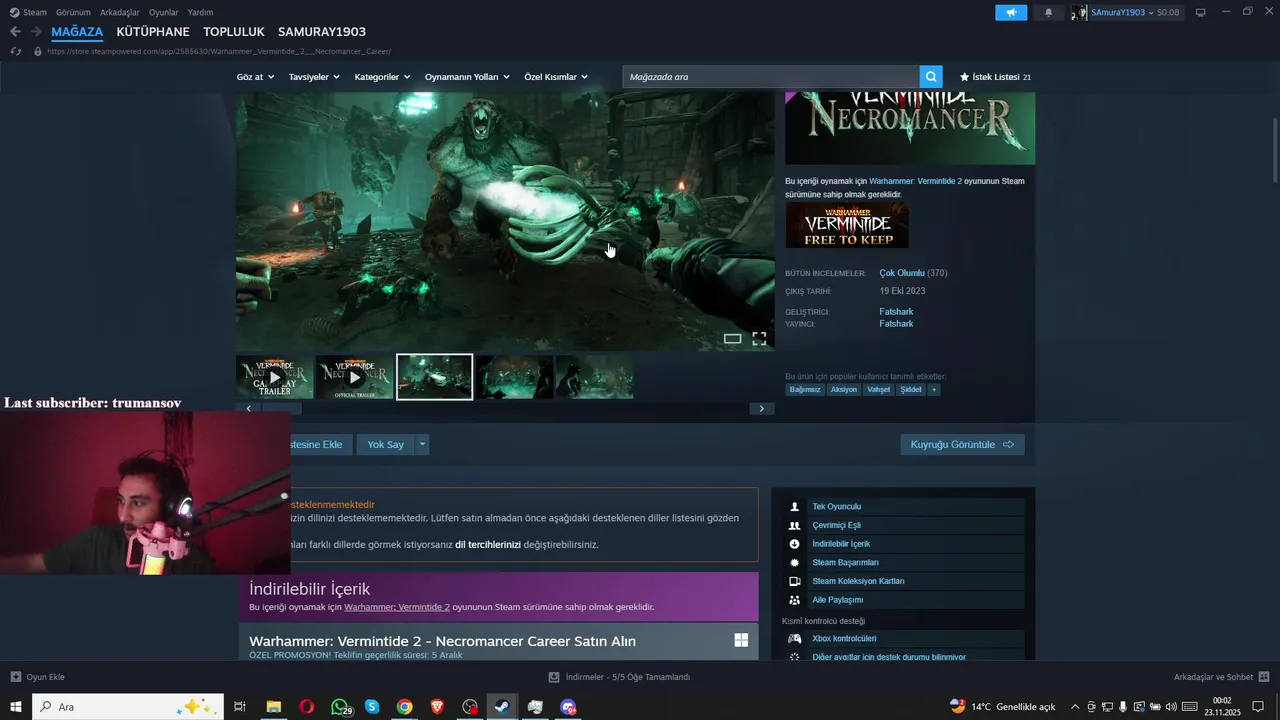This screenshot has width=1280, height=720.
Task: Click the Aksiyon tag
Action: [844, 389]
